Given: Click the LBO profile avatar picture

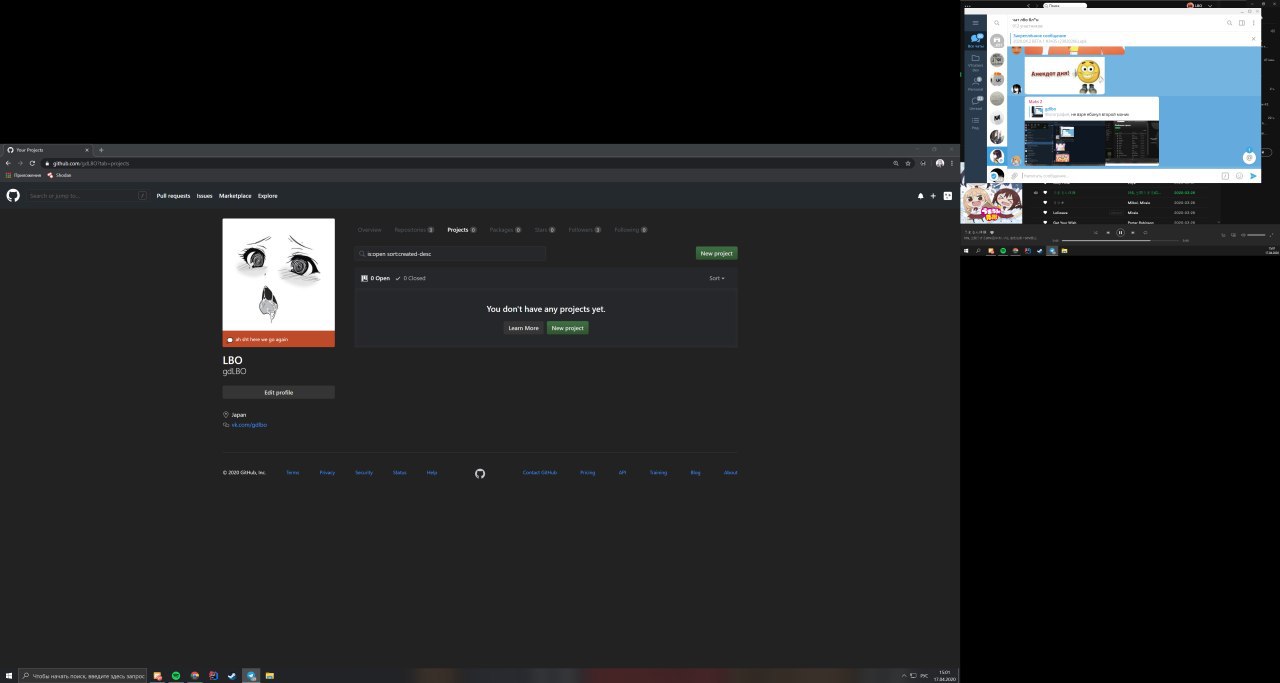Looking at the screenshot, I should 278,275.
